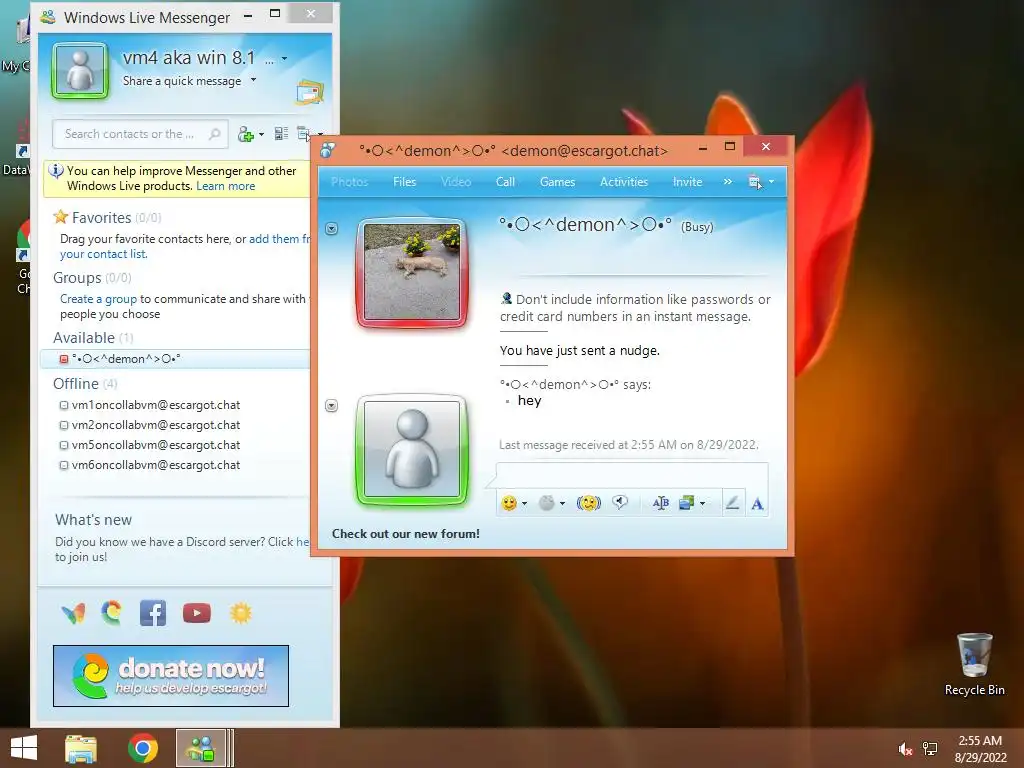Open the email inbox envelope icon
Screen dimensions: 1024x768
310,92
